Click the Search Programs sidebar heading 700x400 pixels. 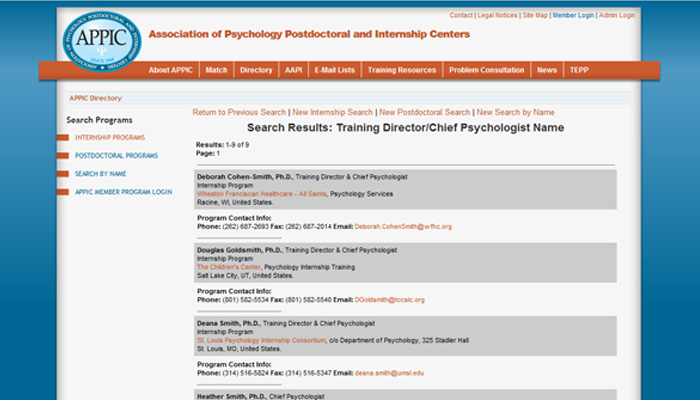click(100, 120)
